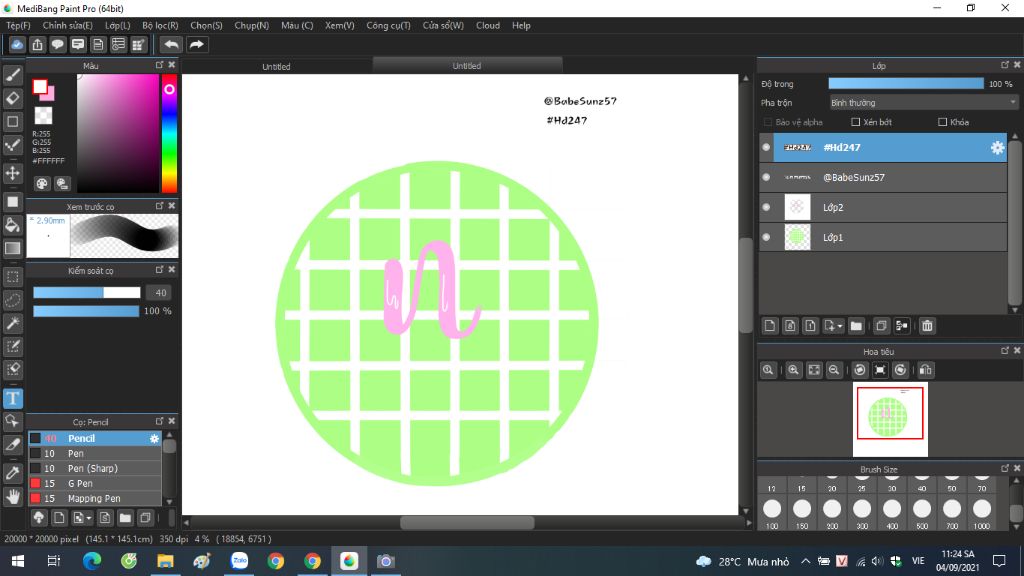
Task: Open the Tệp(F) menu
Action: pos(18,25)
